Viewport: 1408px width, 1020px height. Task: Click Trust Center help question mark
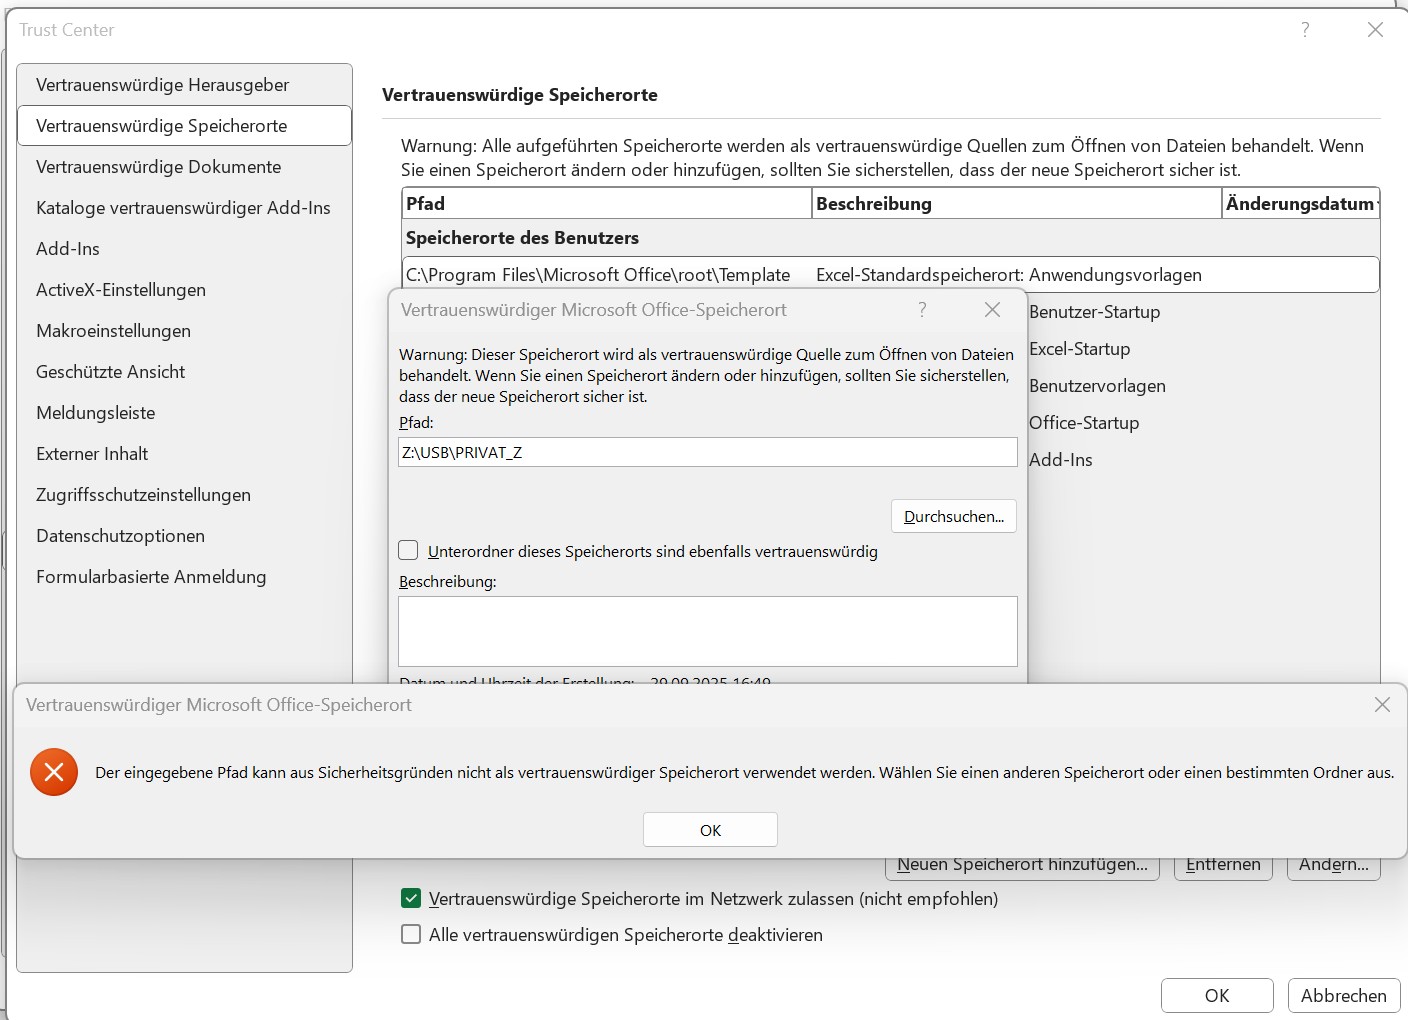point(1305,30)
